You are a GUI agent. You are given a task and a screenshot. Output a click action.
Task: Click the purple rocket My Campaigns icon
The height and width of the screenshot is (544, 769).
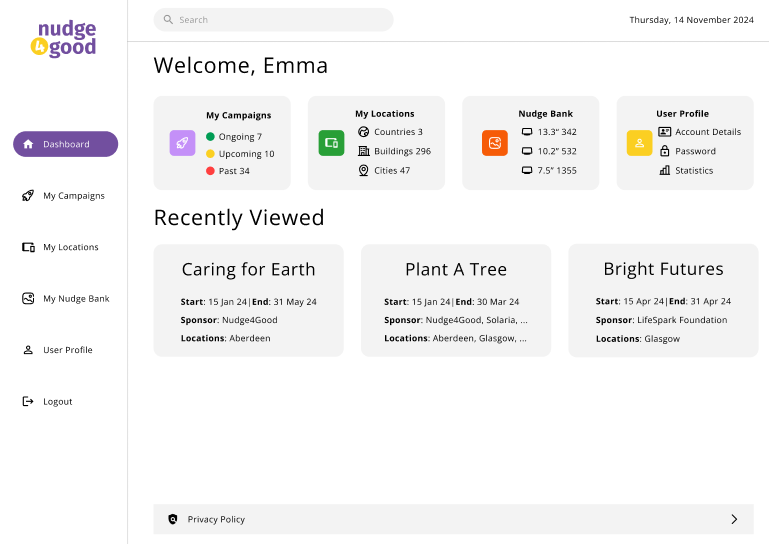[x=182, y=143]
